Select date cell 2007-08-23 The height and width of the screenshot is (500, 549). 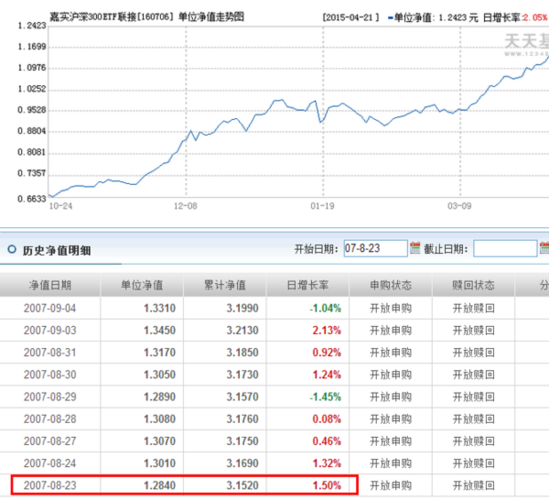pyautogui.click(x=50, y=485)
